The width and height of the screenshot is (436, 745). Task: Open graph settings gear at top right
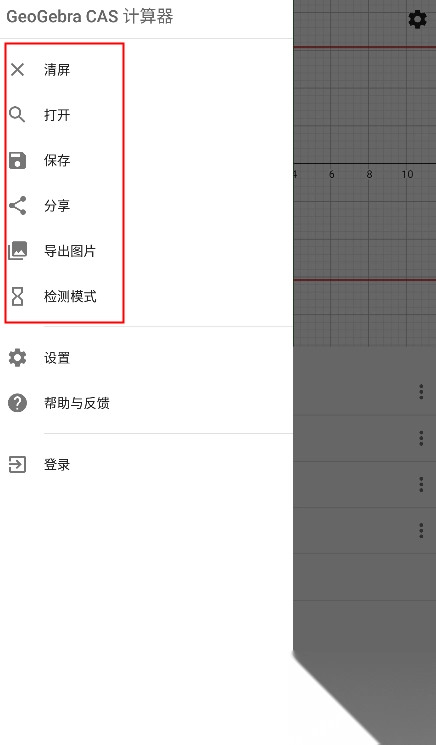click(x=417, y=19)
